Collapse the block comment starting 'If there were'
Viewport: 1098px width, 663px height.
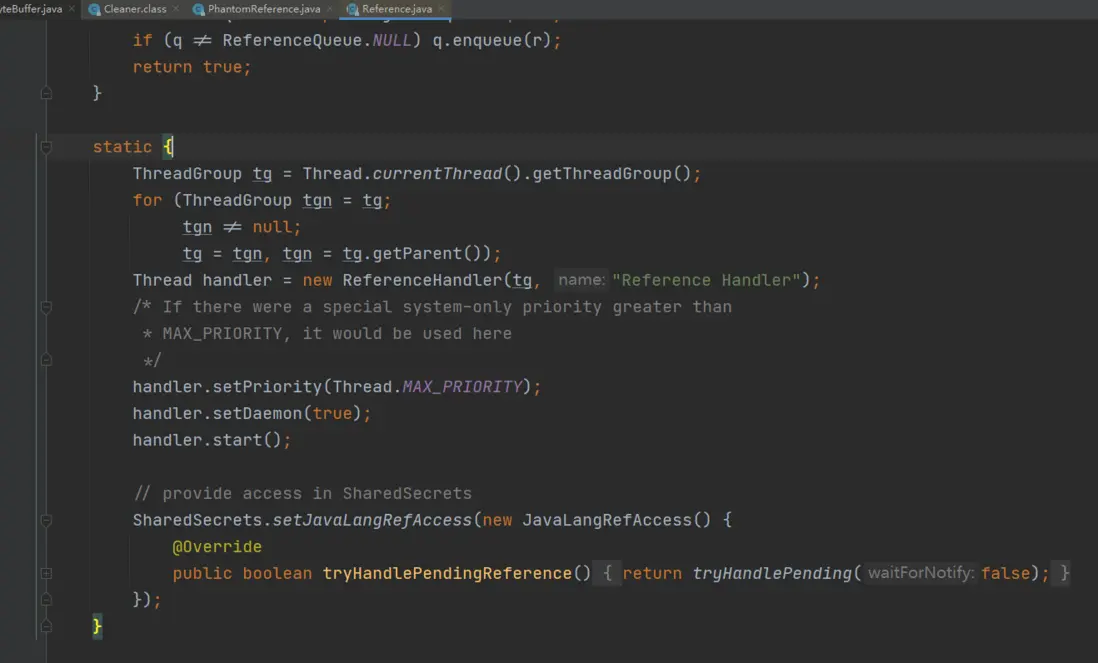point(46,307)
